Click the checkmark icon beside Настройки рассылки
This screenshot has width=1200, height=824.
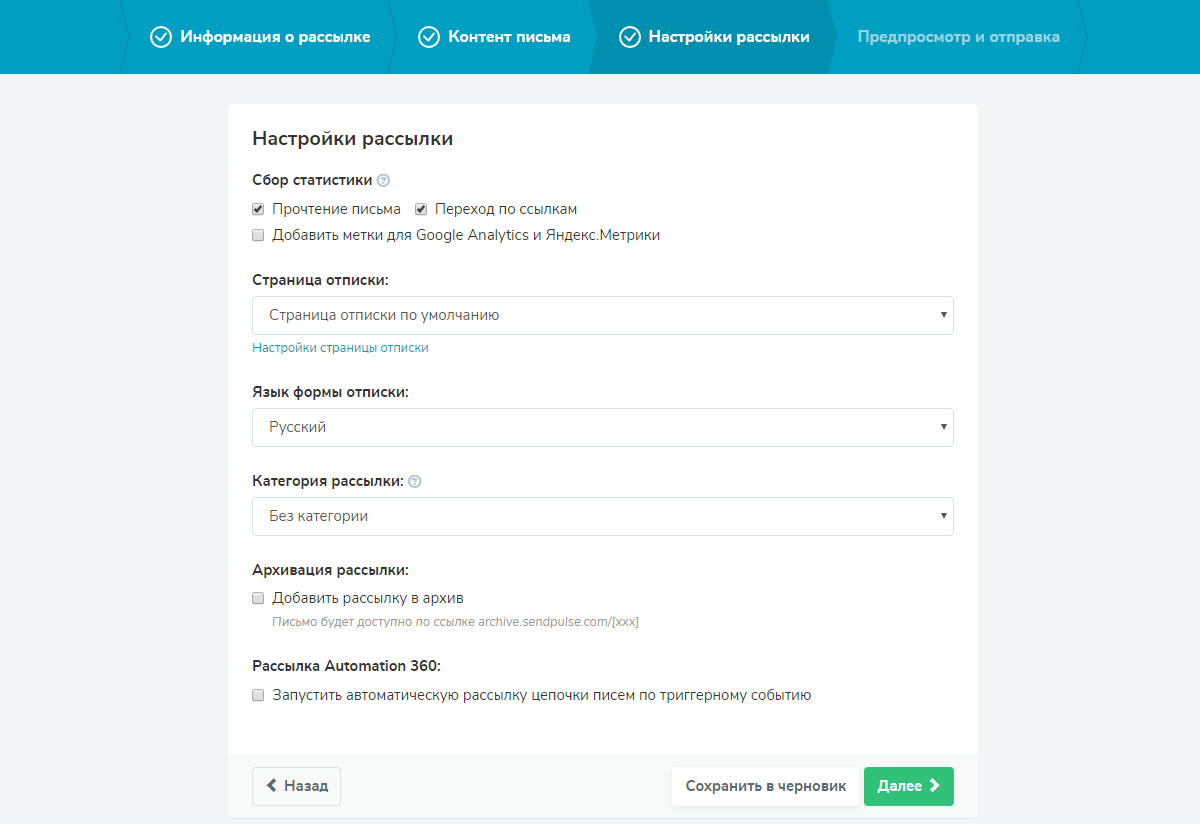pos(629,37)
